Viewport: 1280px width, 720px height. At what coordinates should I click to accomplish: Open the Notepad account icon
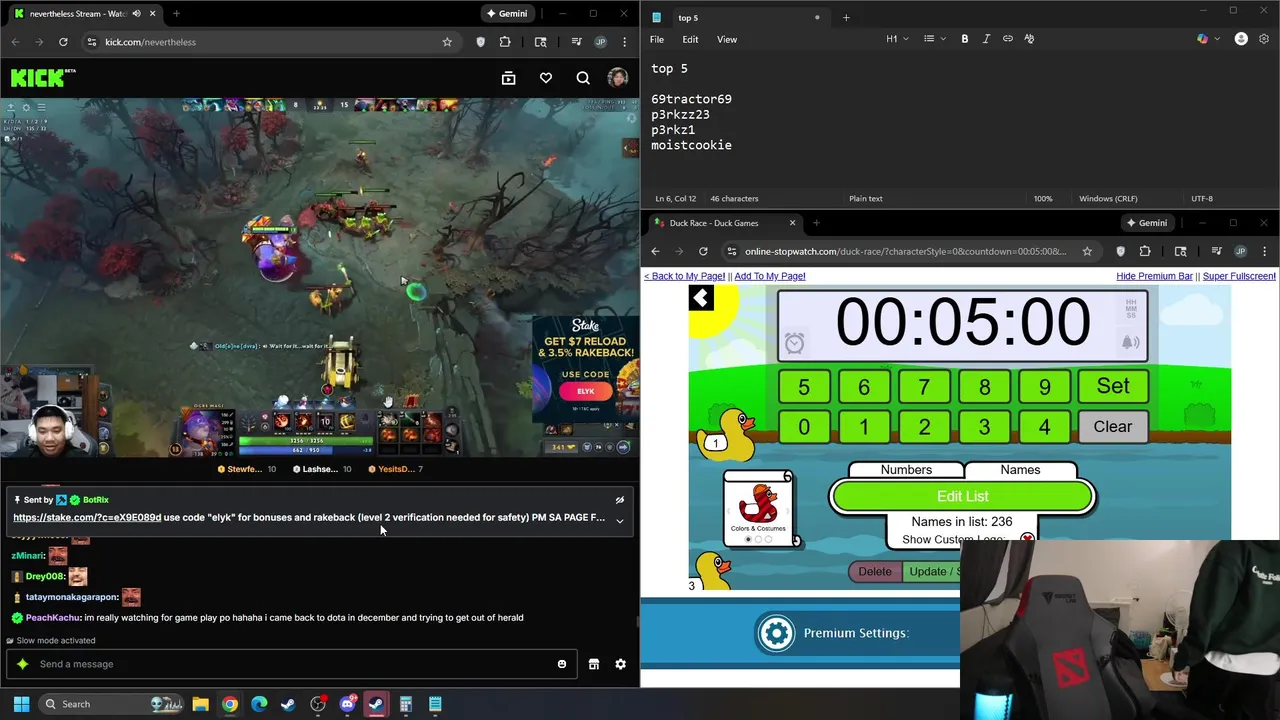[1241, 39]
